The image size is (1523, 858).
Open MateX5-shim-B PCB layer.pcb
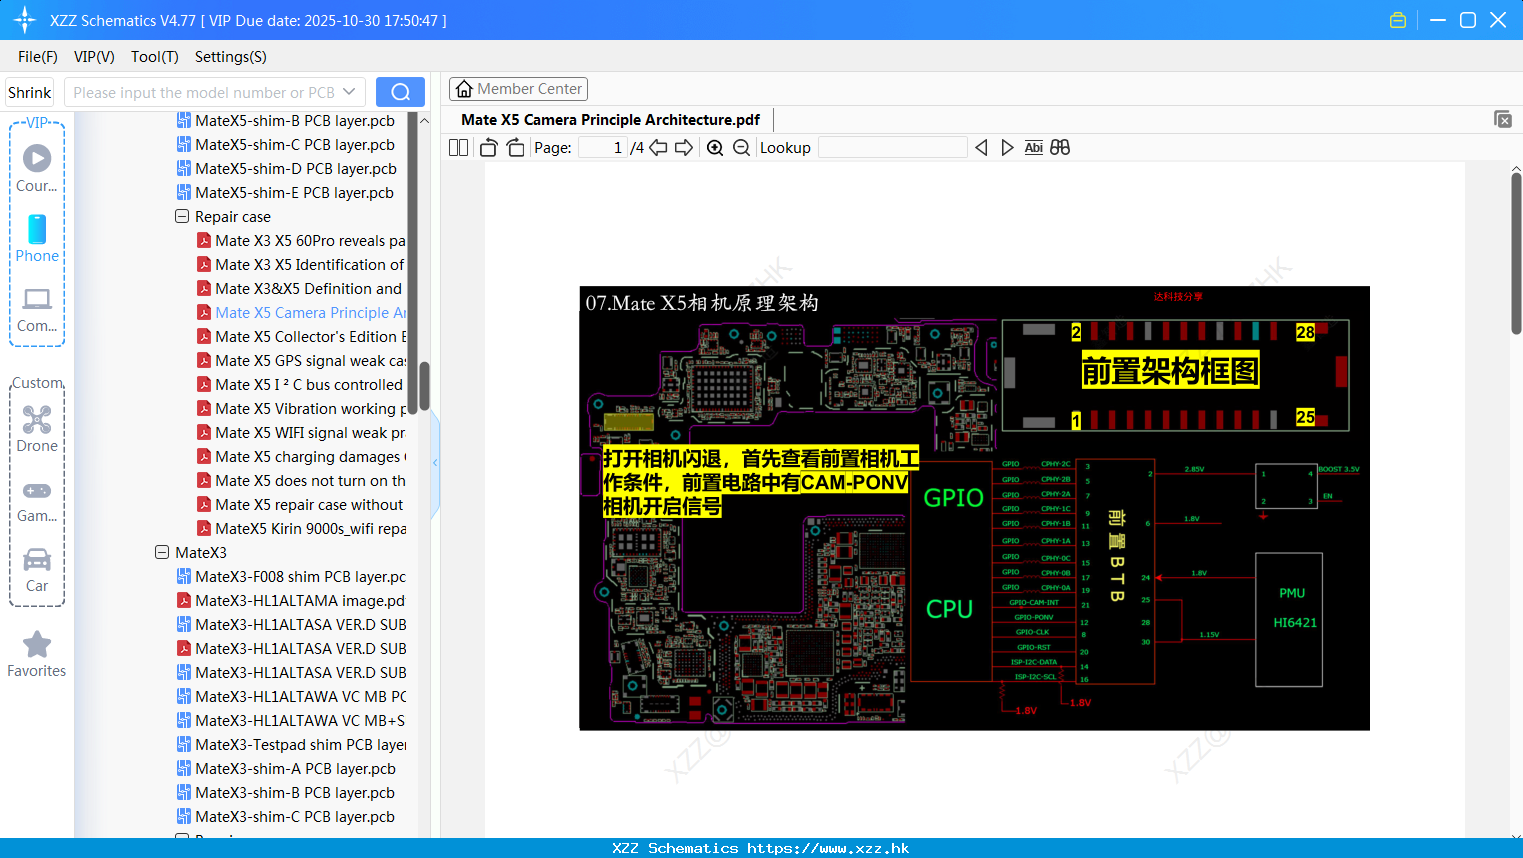click(286, 121)
